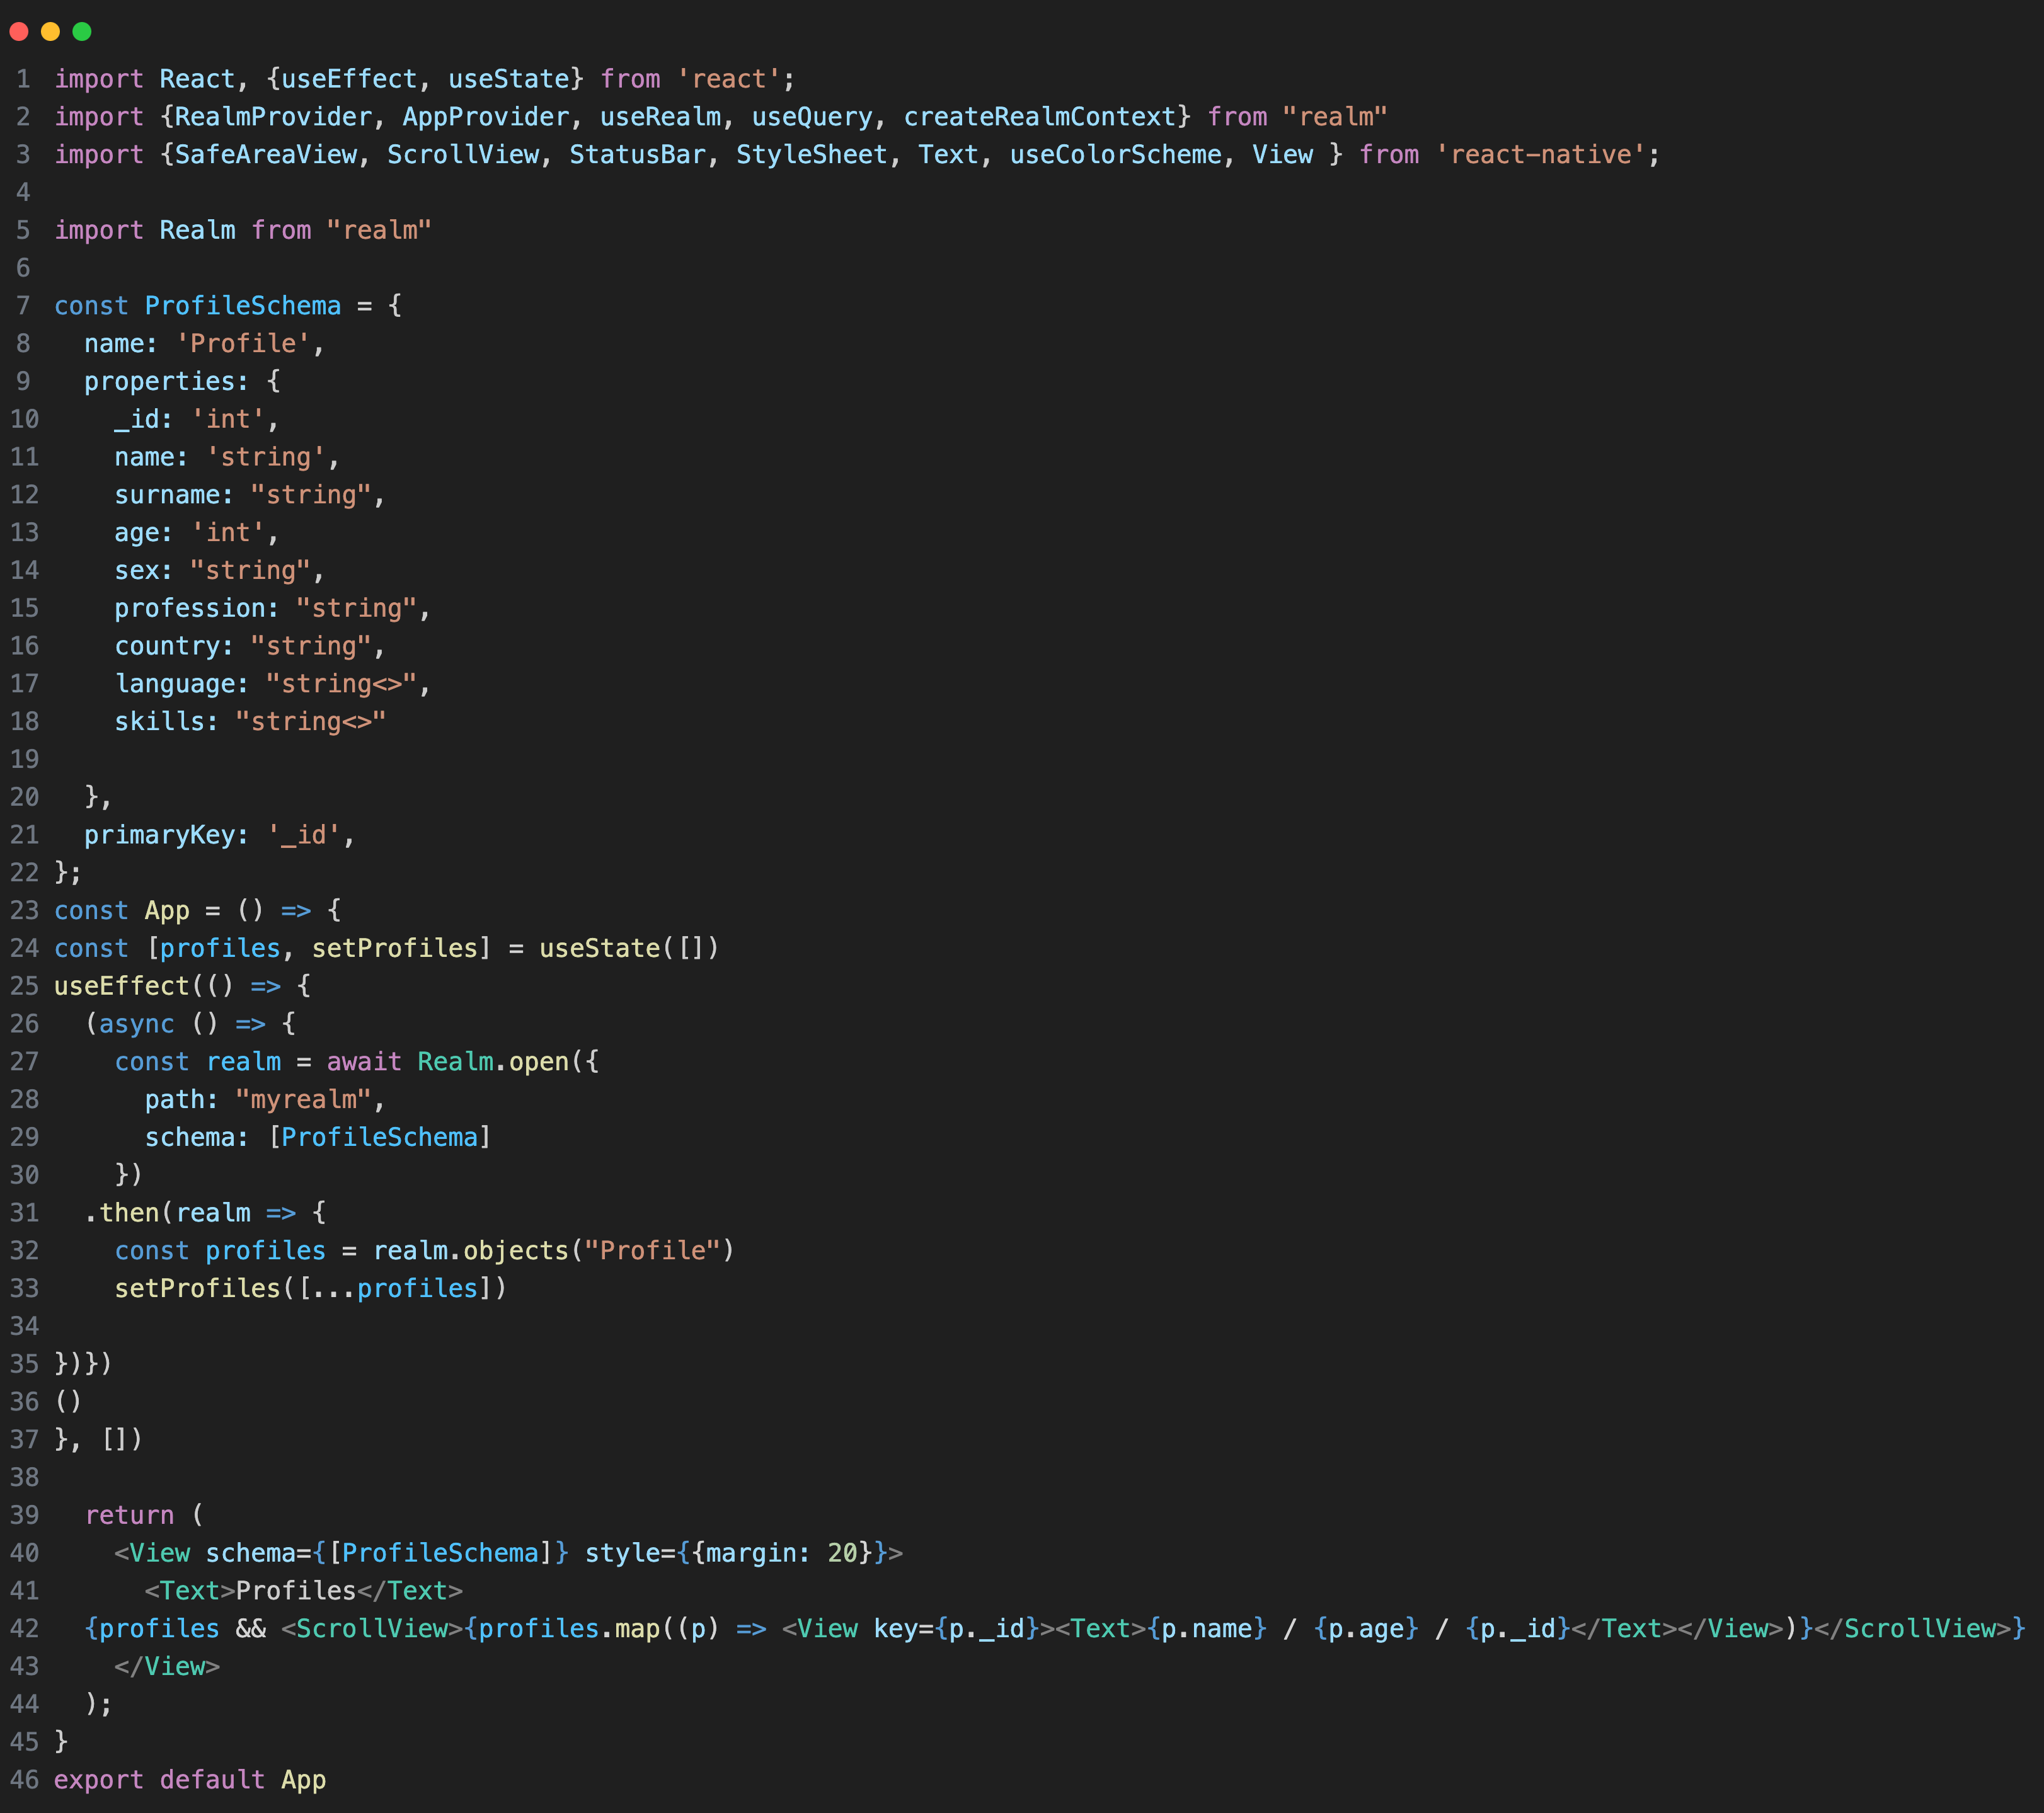
Task: Select the export default App statement
Action: coord(190,1779)
